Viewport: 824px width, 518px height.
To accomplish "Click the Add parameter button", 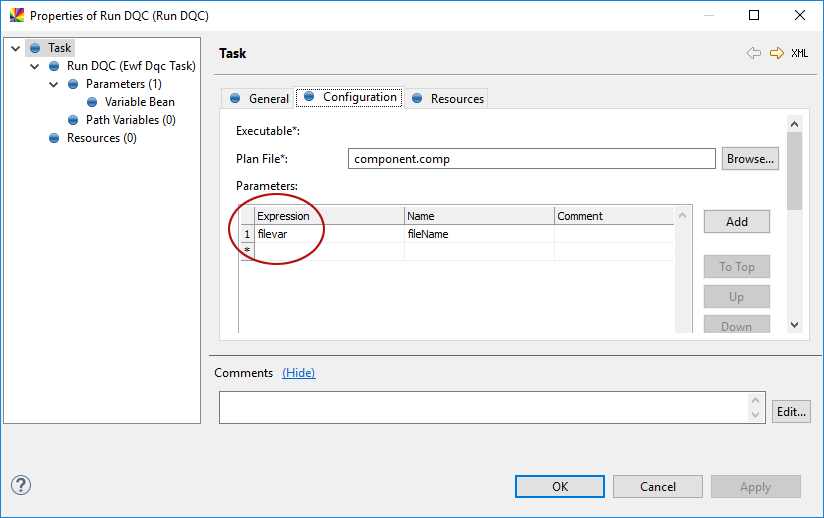I will tap(736, 221).
